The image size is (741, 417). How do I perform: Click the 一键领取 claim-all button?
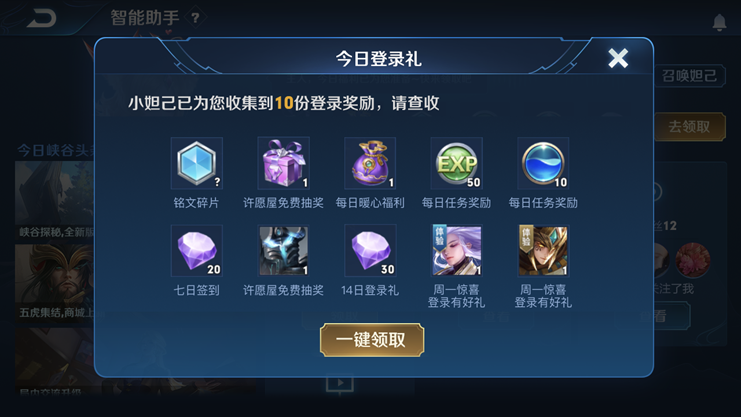[x=372, y=340]
